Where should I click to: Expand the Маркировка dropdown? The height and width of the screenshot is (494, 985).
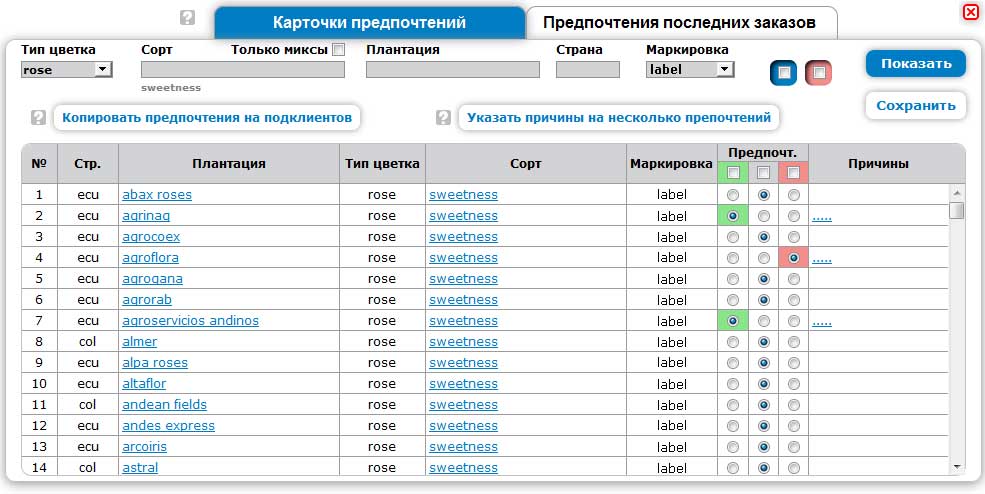[725, 70]
